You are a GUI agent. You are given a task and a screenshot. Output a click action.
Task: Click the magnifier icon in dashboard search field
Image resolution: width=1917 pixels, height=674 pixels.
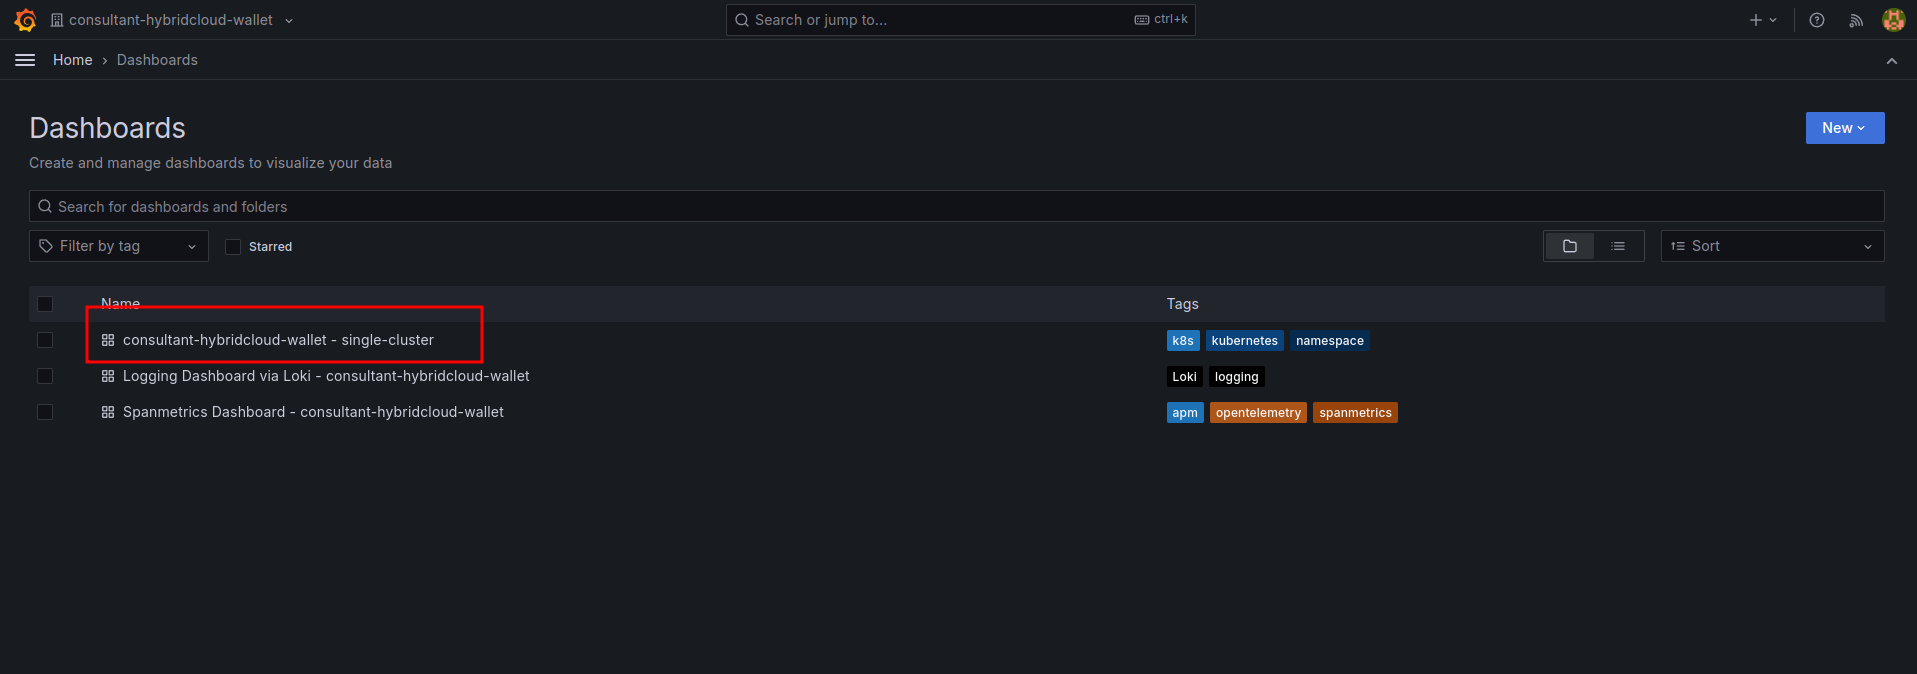45,206
